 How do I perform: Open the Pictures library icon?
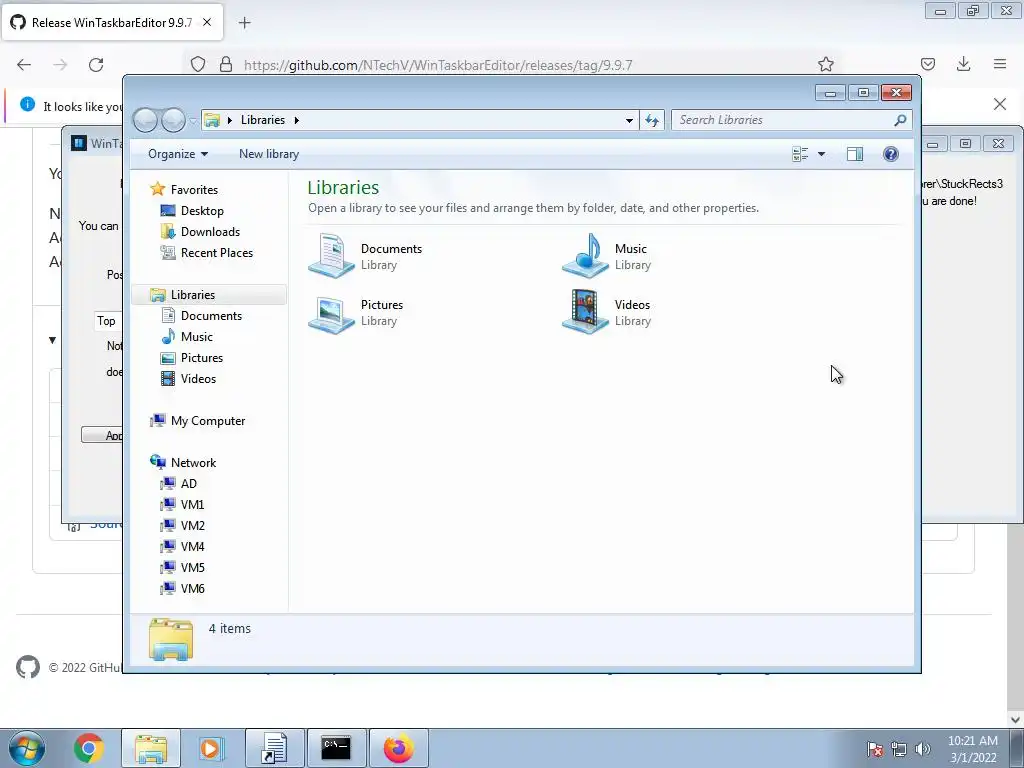(331, 313)
